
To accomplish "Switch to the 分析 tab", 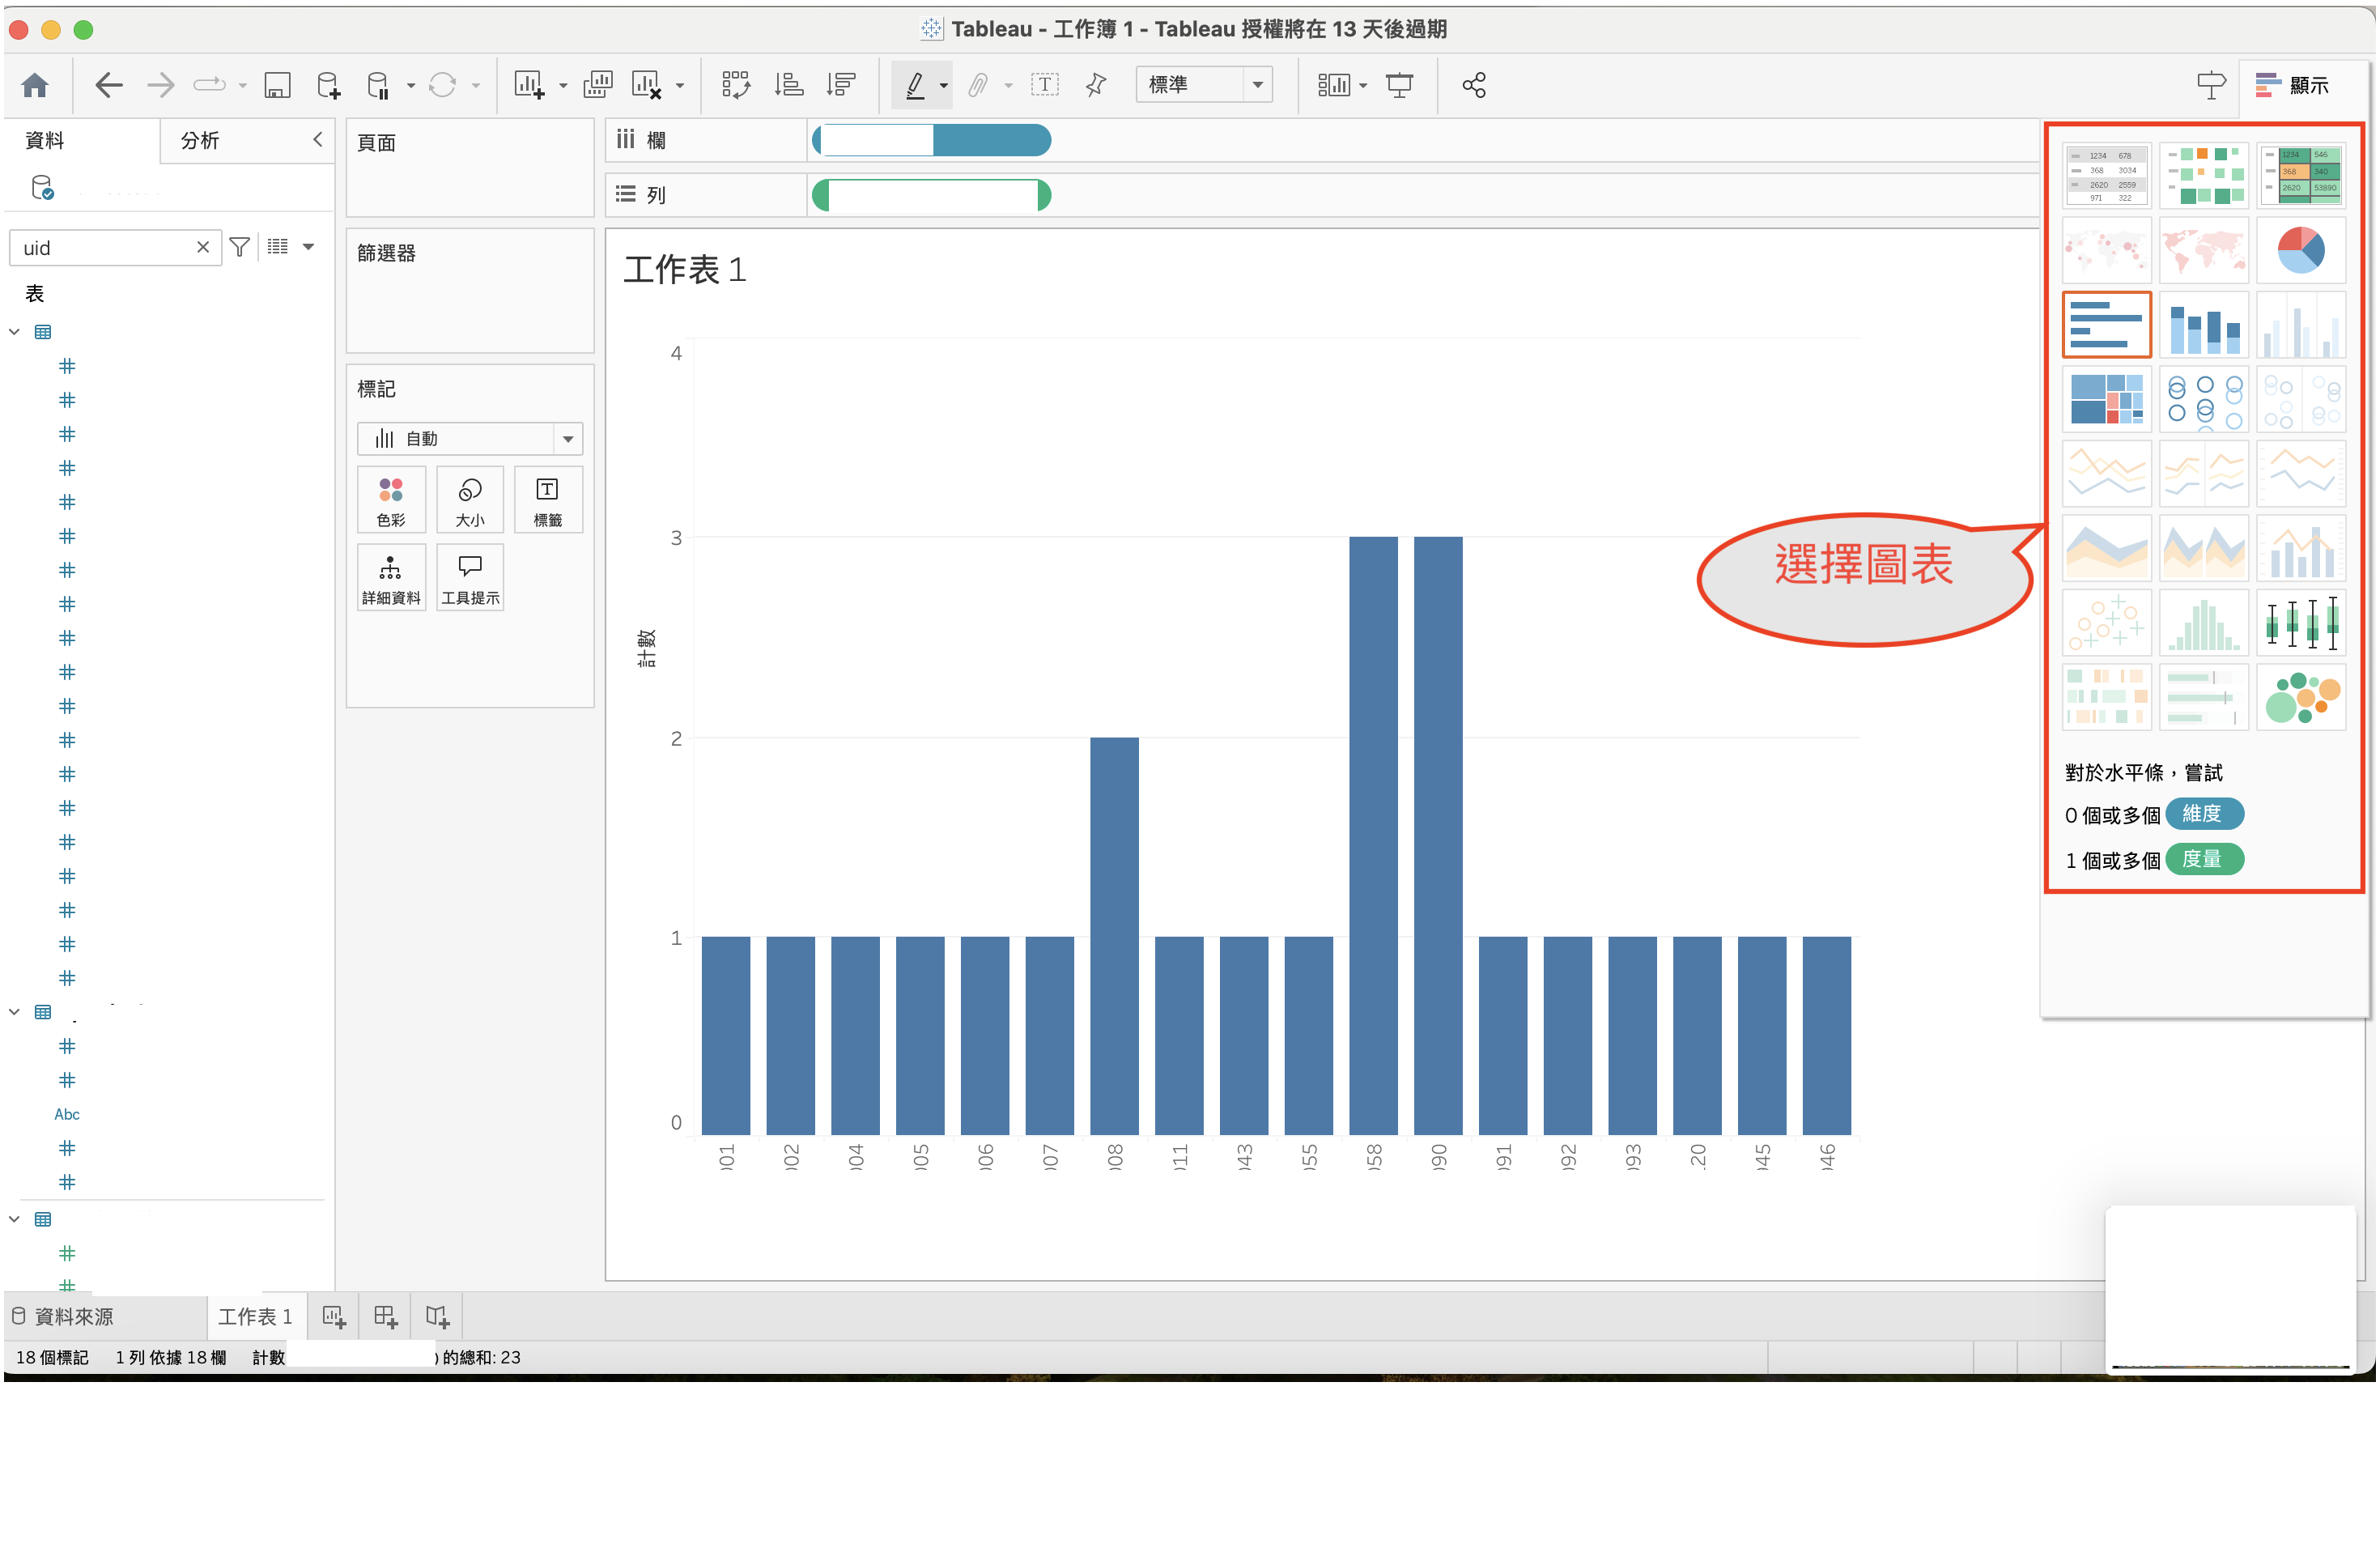I will (200, 140).
